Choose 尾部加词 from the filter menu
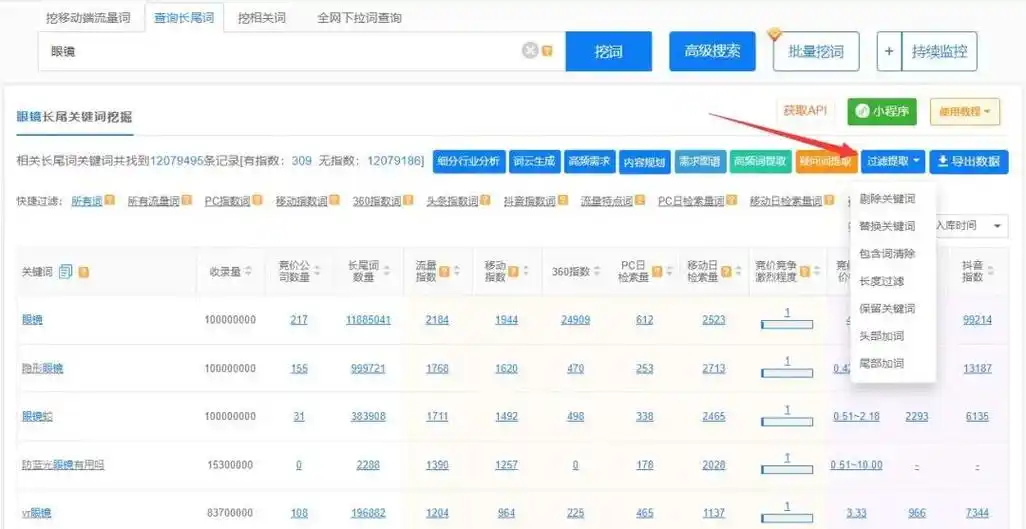1026x529 pixels. coord(882,363)
